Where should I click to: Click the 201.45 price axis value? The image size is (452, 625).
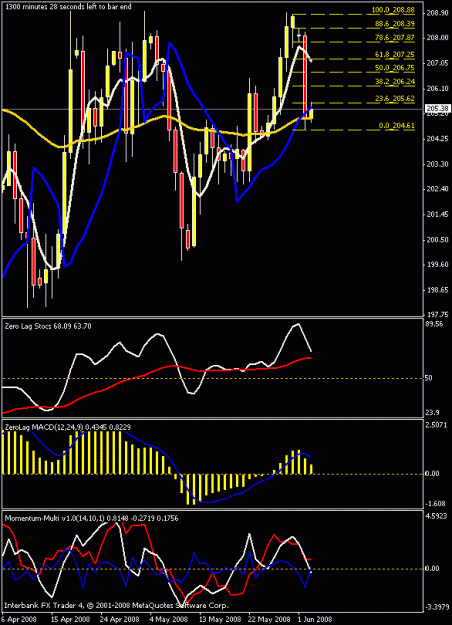(x=436, y=214)
